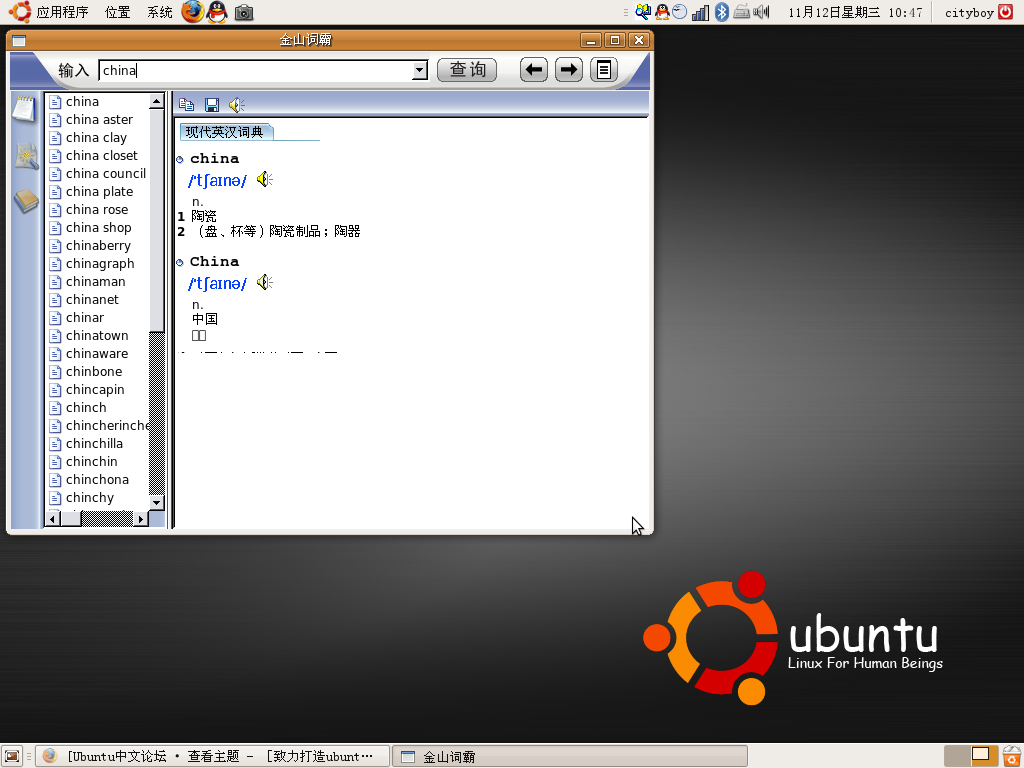Select chinaberry in word list

[x=99, y=246]
